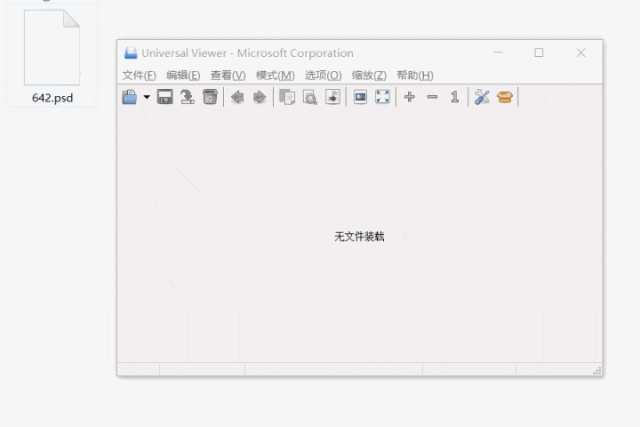Click the 642.psd file name label

(53, 98)
